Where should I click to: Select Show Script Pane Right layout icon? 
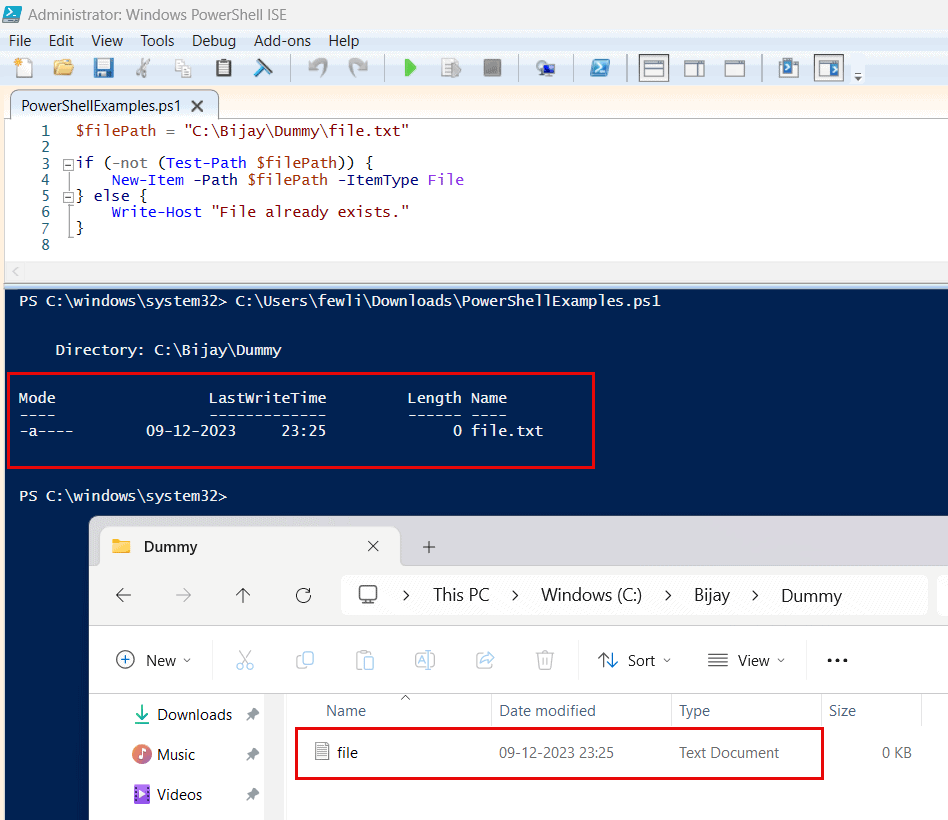point(695,67)
